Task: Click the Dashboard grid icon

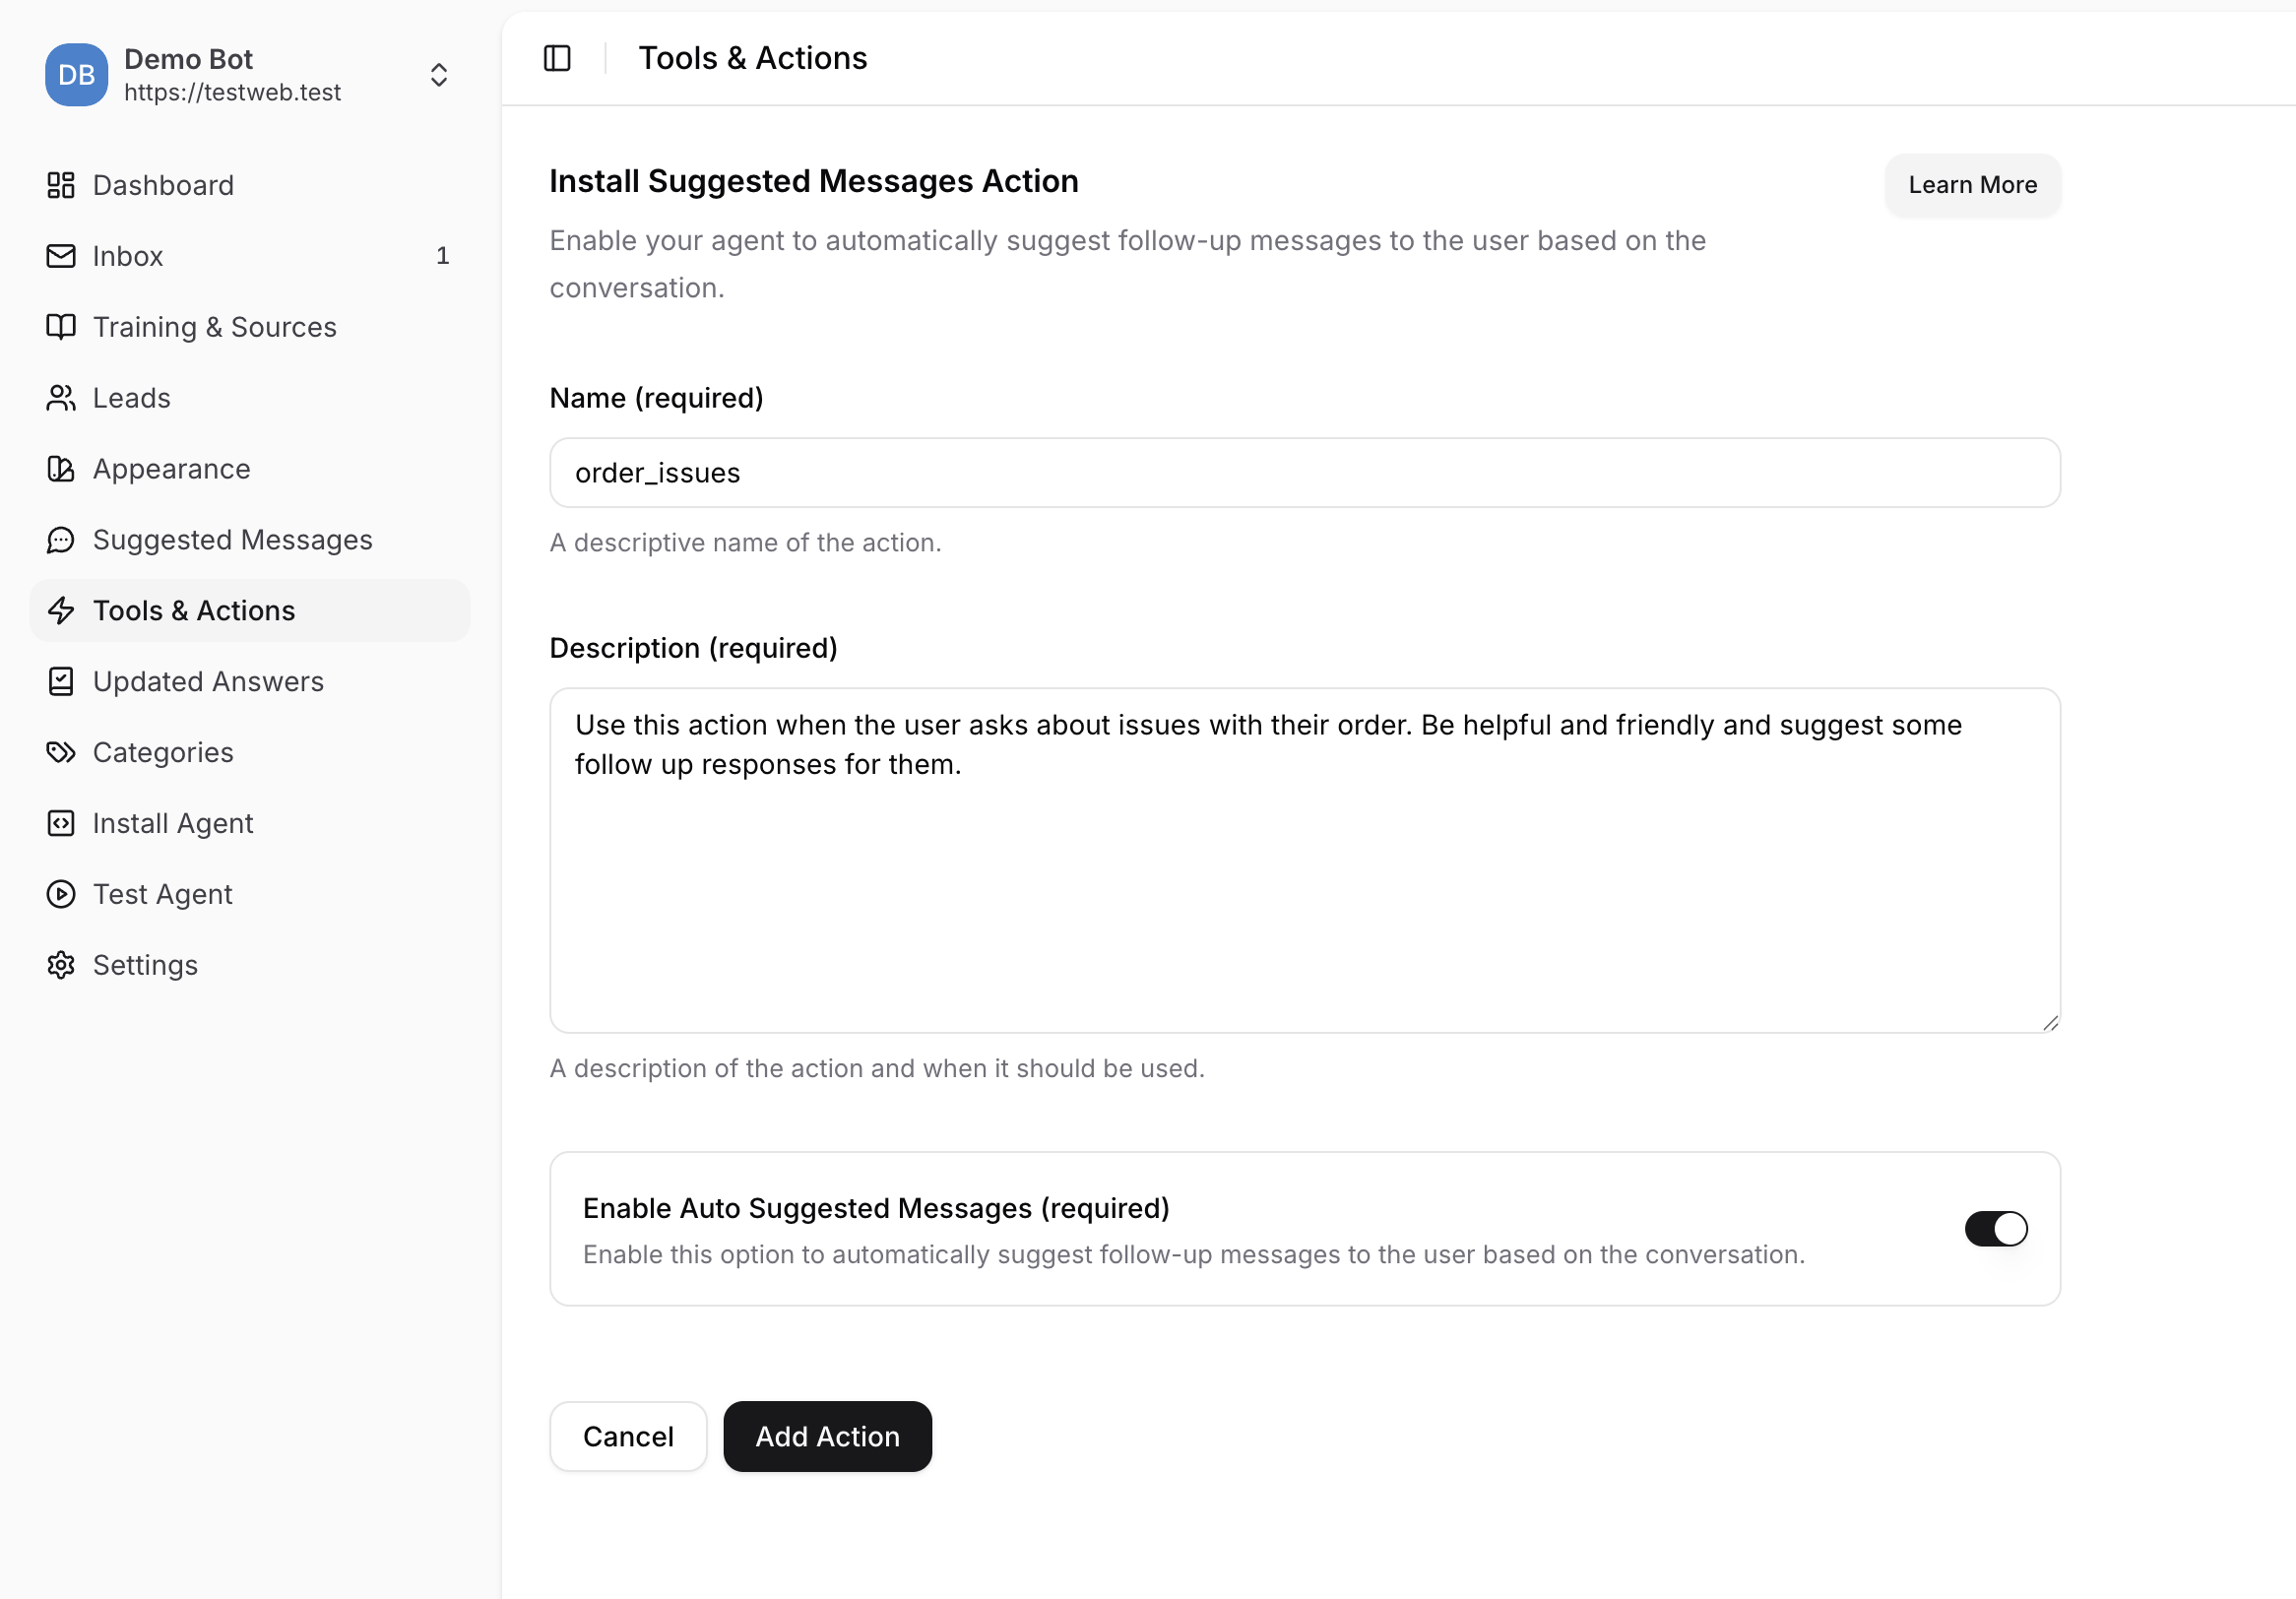Action: point(61,185)
